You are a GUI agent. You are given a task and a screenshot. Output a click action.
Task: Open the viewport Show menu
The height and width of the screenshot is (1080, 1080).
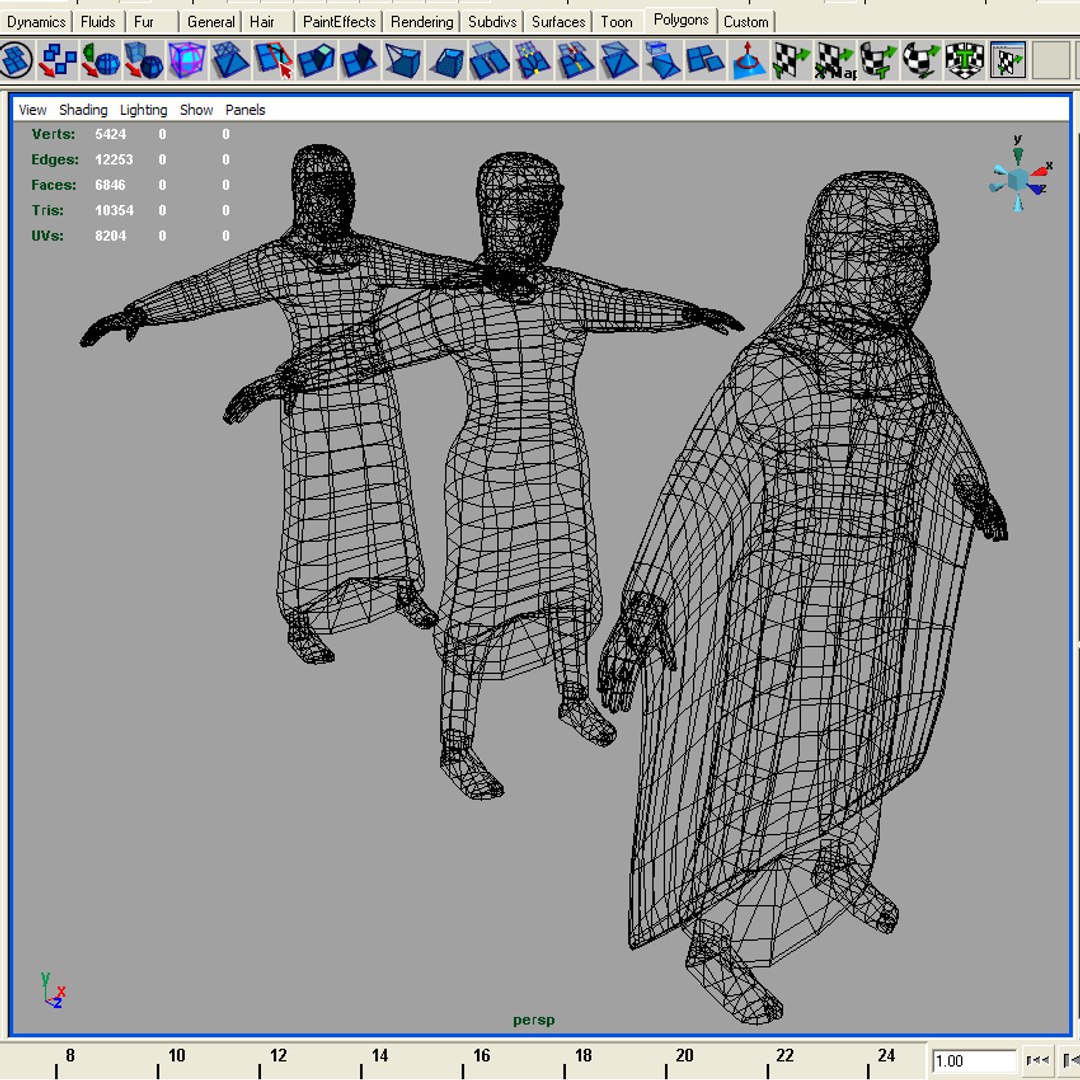click(x=196, y=110)
